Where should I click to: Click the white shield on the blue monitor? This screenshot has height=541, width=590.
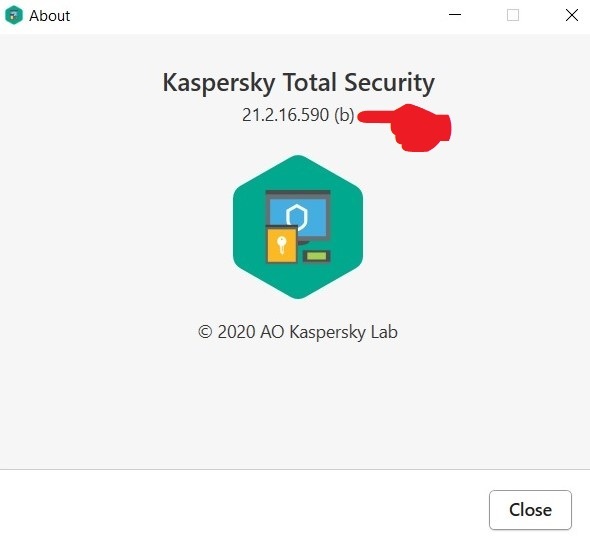coord(297,217)
